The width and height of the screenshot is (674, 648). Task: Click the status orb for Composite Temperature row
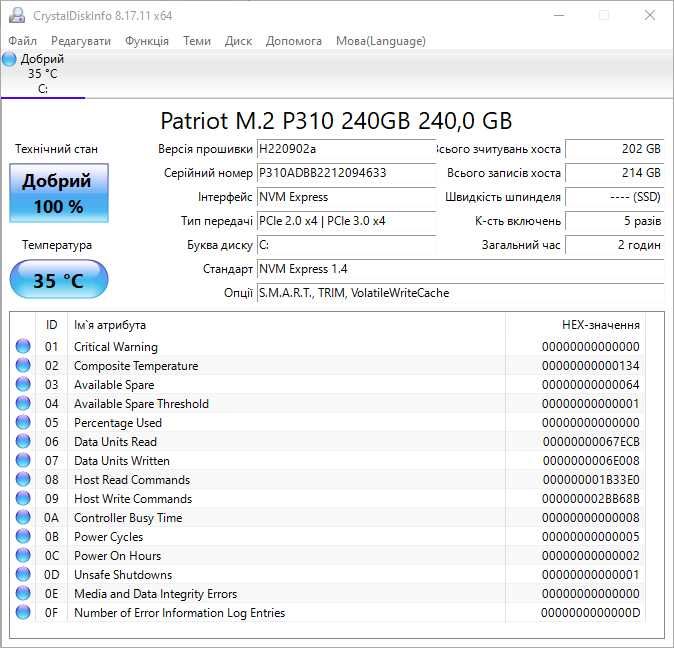(x=23, y=365)
